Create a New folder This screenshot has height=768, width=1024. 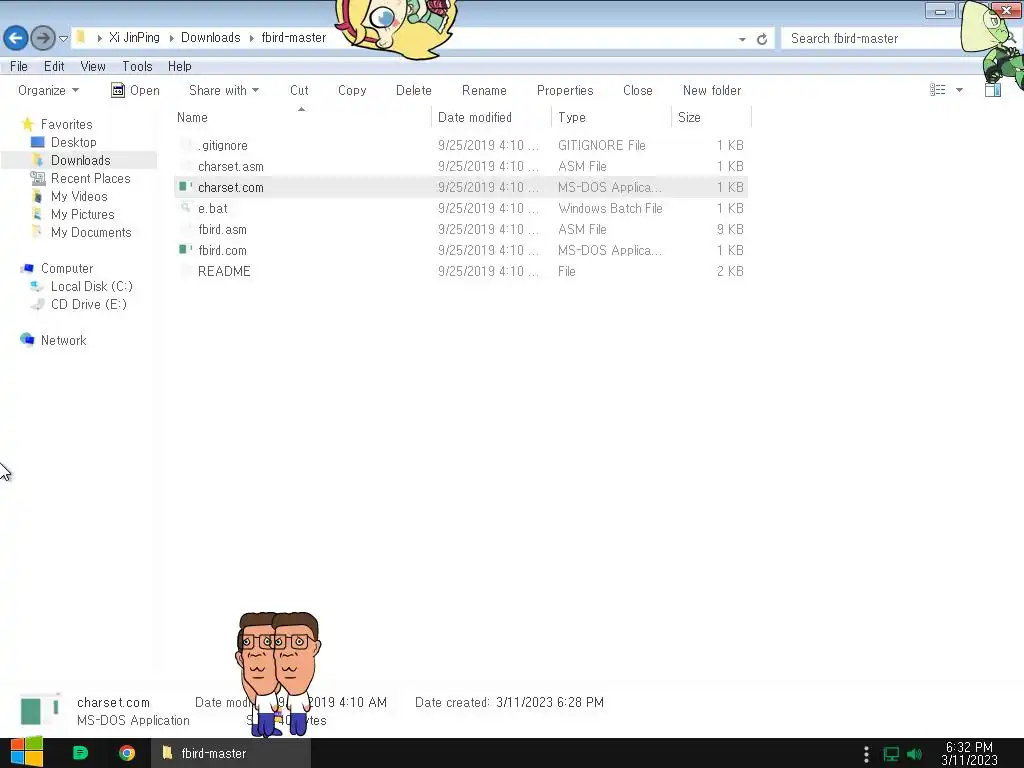712,90
